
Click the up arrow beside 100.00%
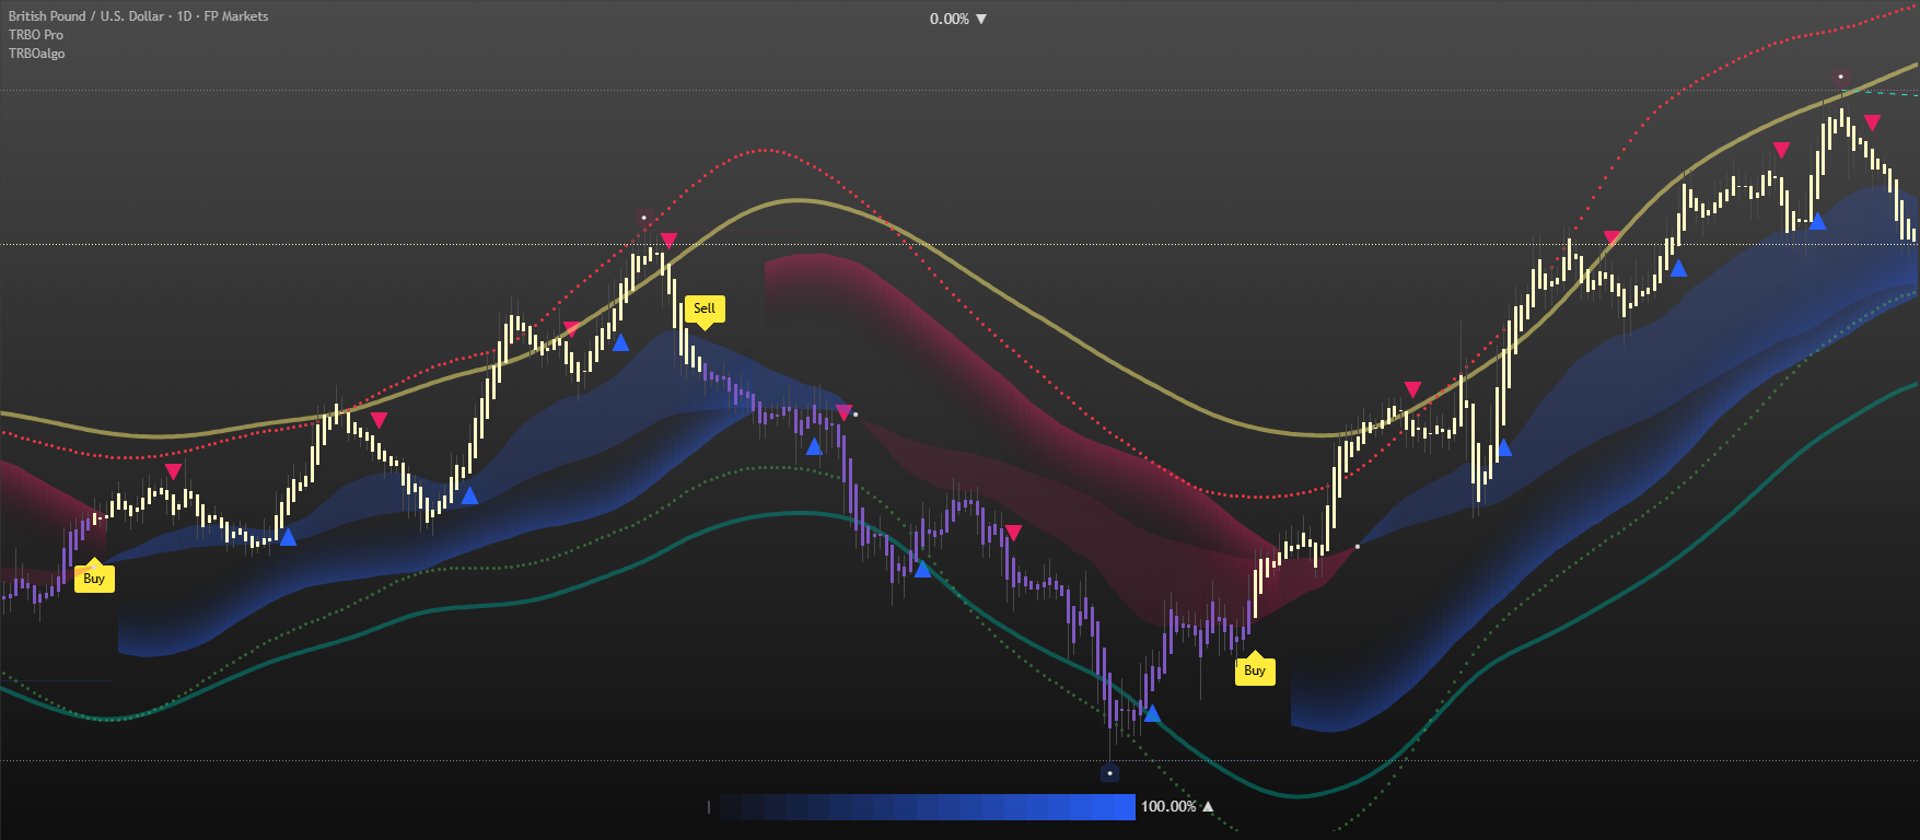[x=1208, y=806]
